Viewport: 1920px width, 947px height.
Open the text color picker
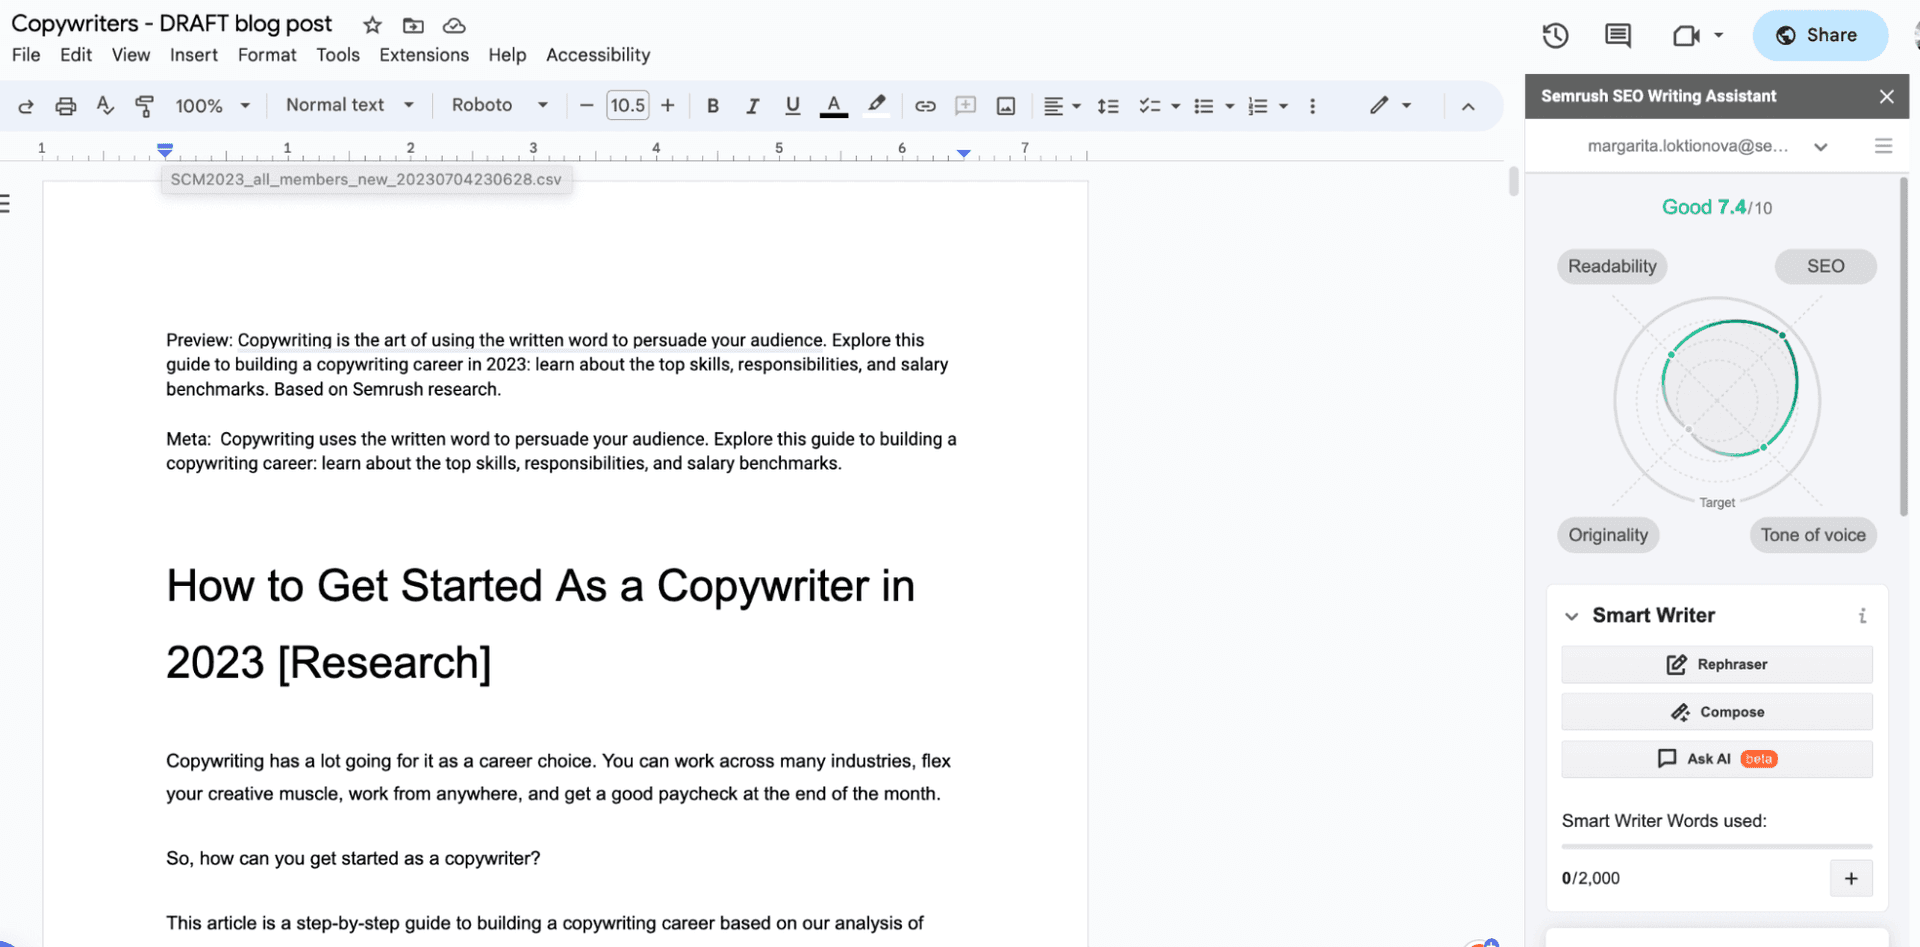(834, 106)
